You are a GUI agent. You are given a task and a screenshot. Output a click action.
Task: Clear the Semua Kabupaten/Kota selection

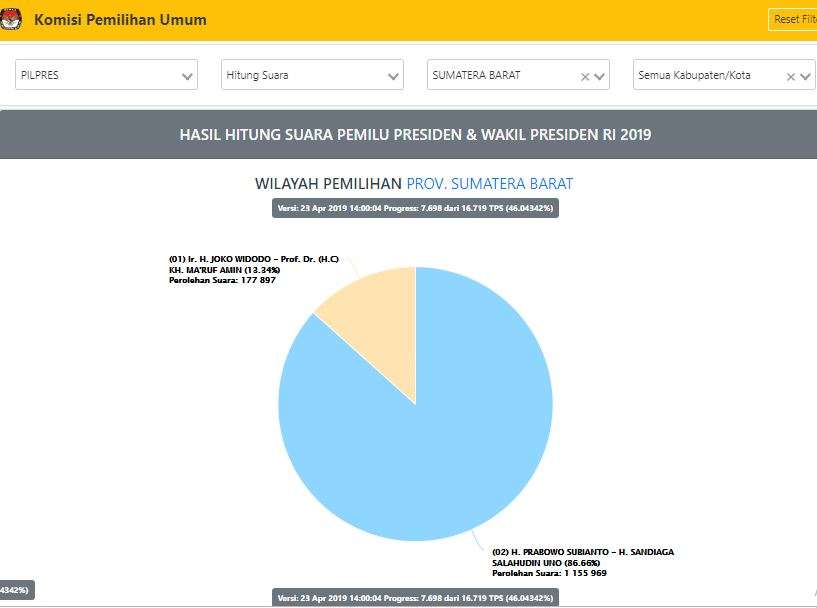tap(790, 77)
